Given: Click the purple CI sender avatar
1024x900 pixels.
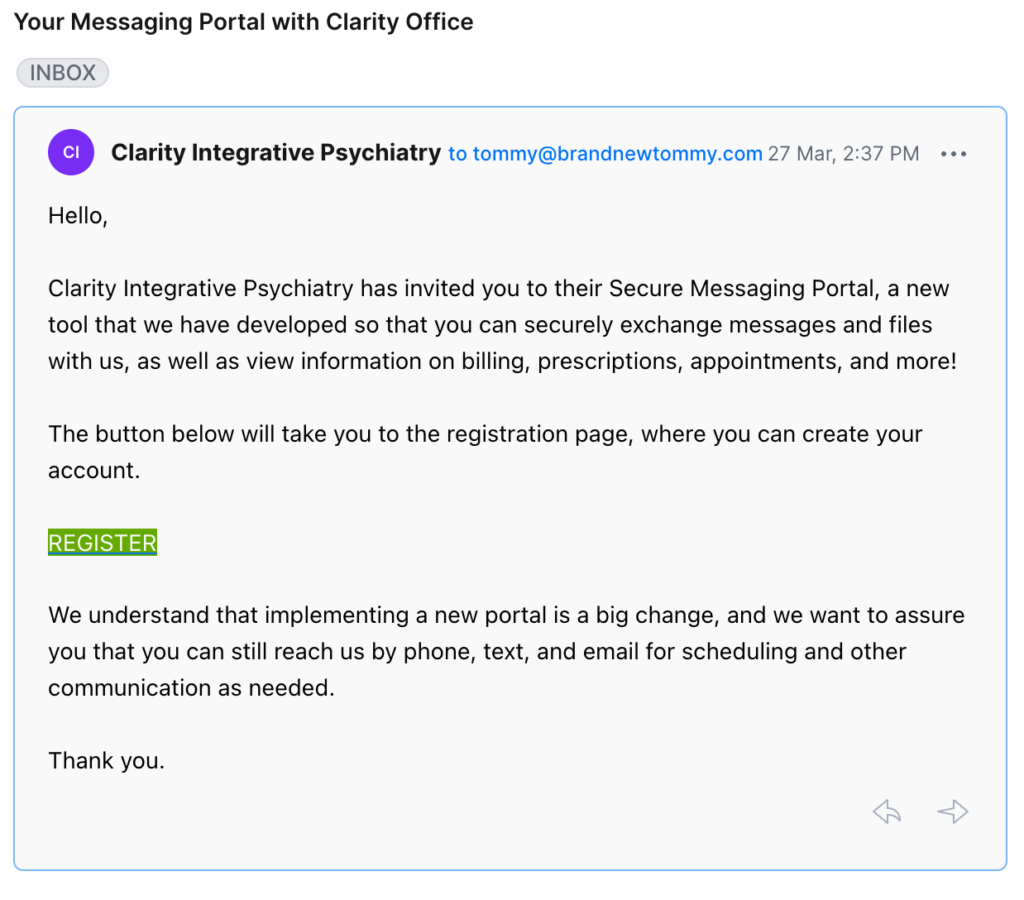Looking at the screenshot, I should click(71, 152).
